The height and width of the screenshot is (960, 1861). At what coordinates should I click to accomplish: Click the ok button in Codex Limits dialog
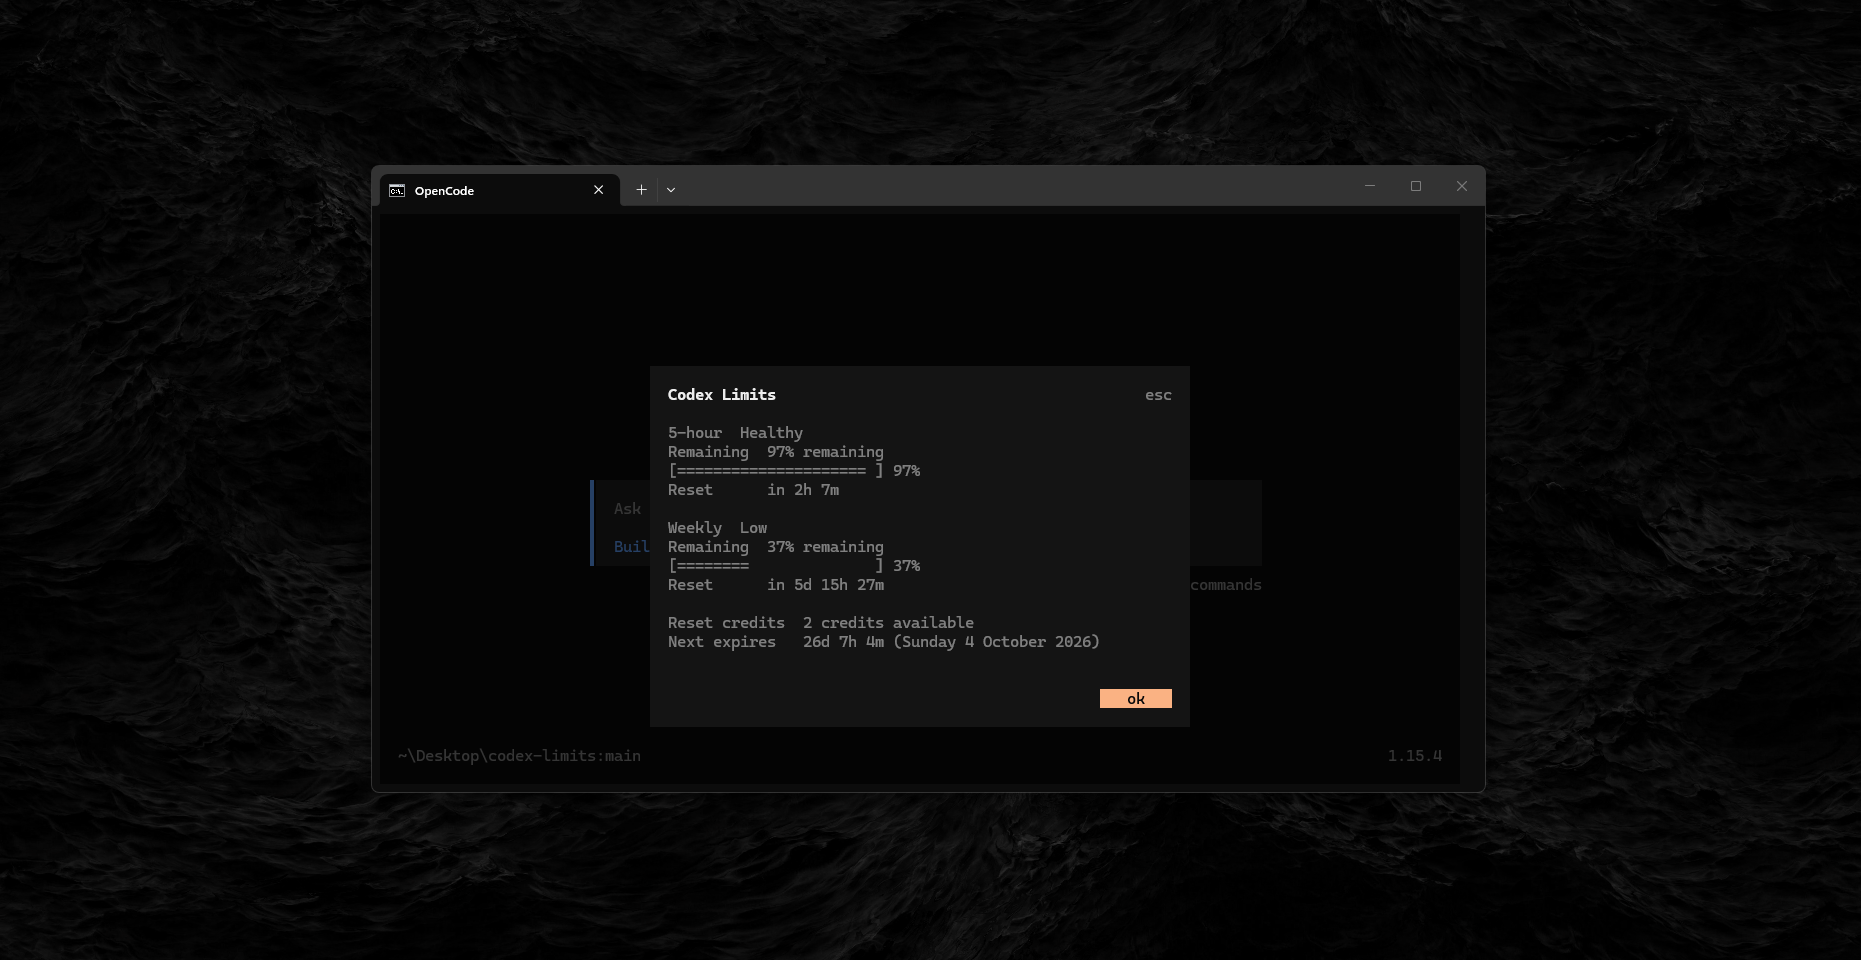coord(1135,699)
